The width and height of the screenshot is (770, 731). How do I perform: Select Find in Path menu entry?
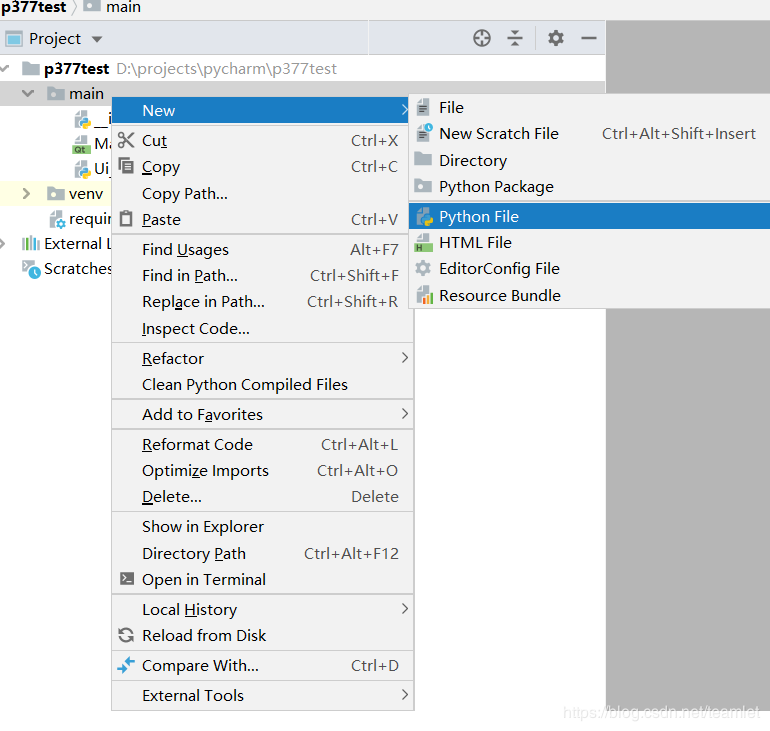[190, 276]
